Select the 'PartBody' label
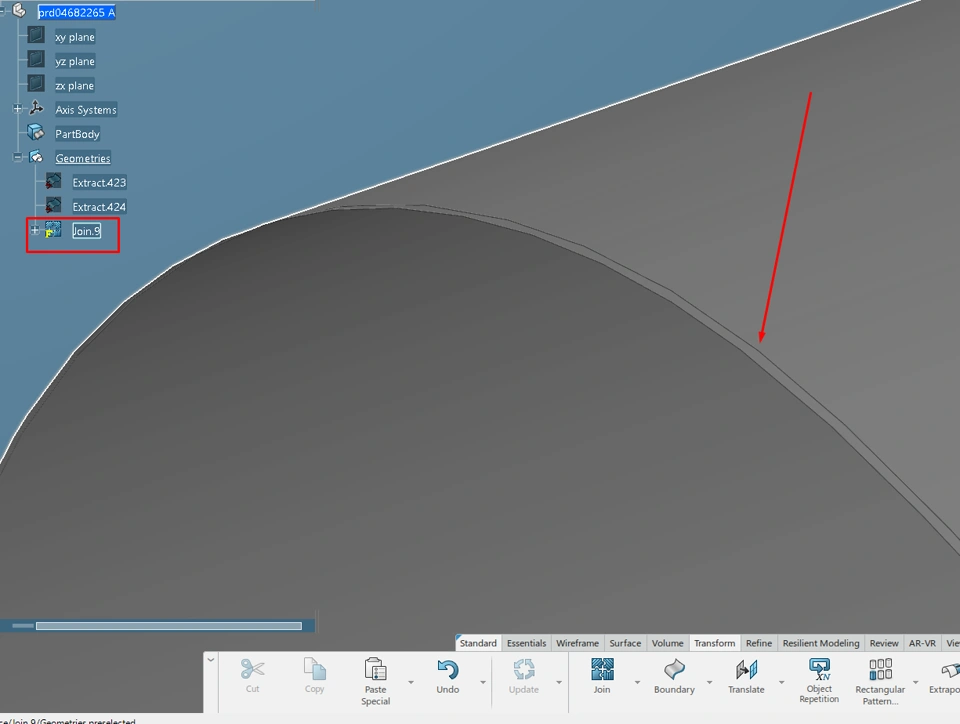Image resolution: width=960 pixels, height=724 pixels. click(x=77, y=134)
